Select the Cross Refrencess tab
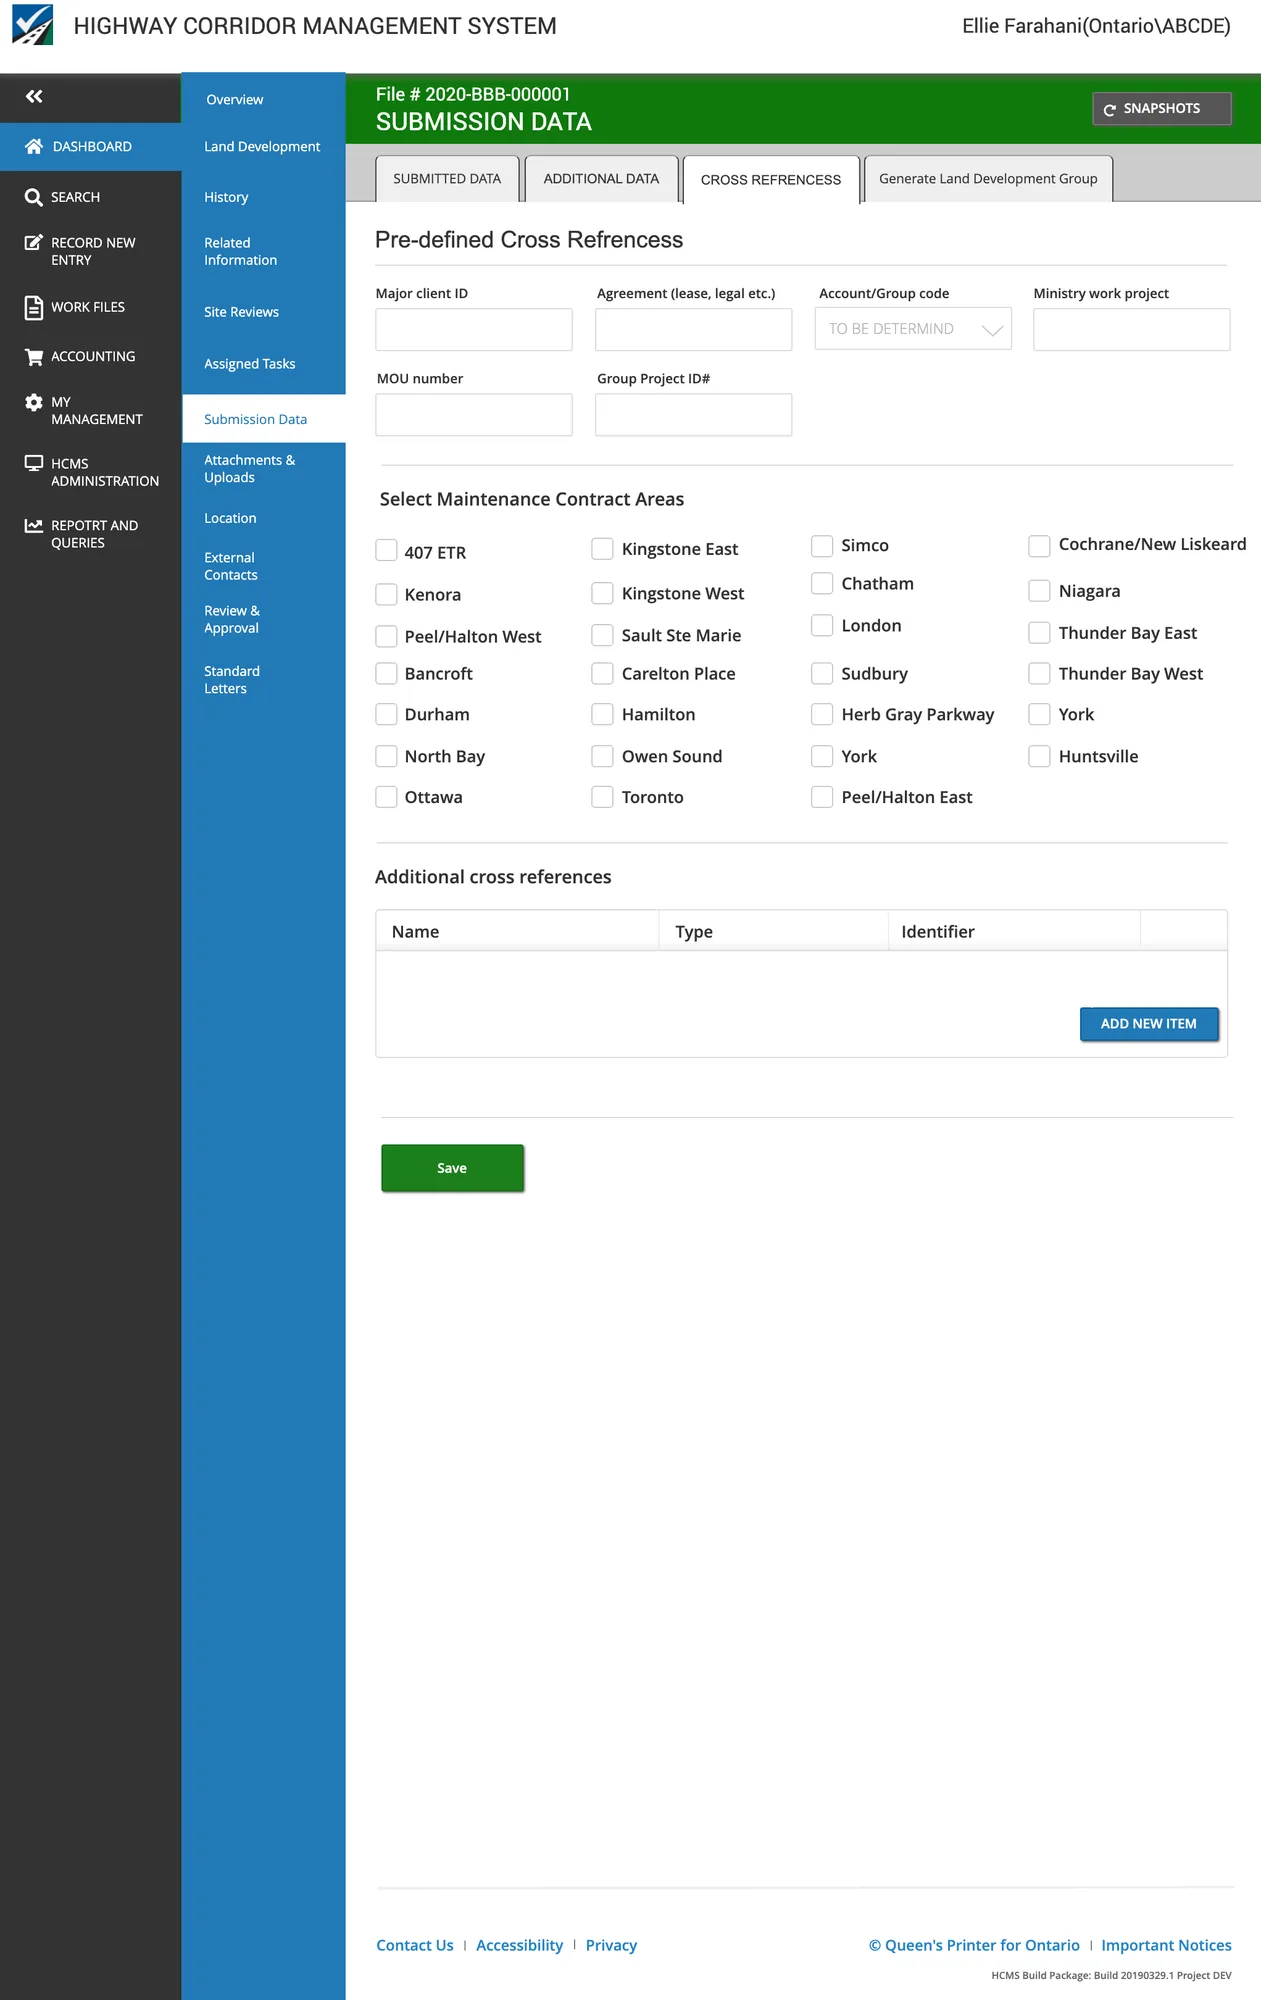The width and height of the screenshot is (1261, 2000). click(771, 180)
